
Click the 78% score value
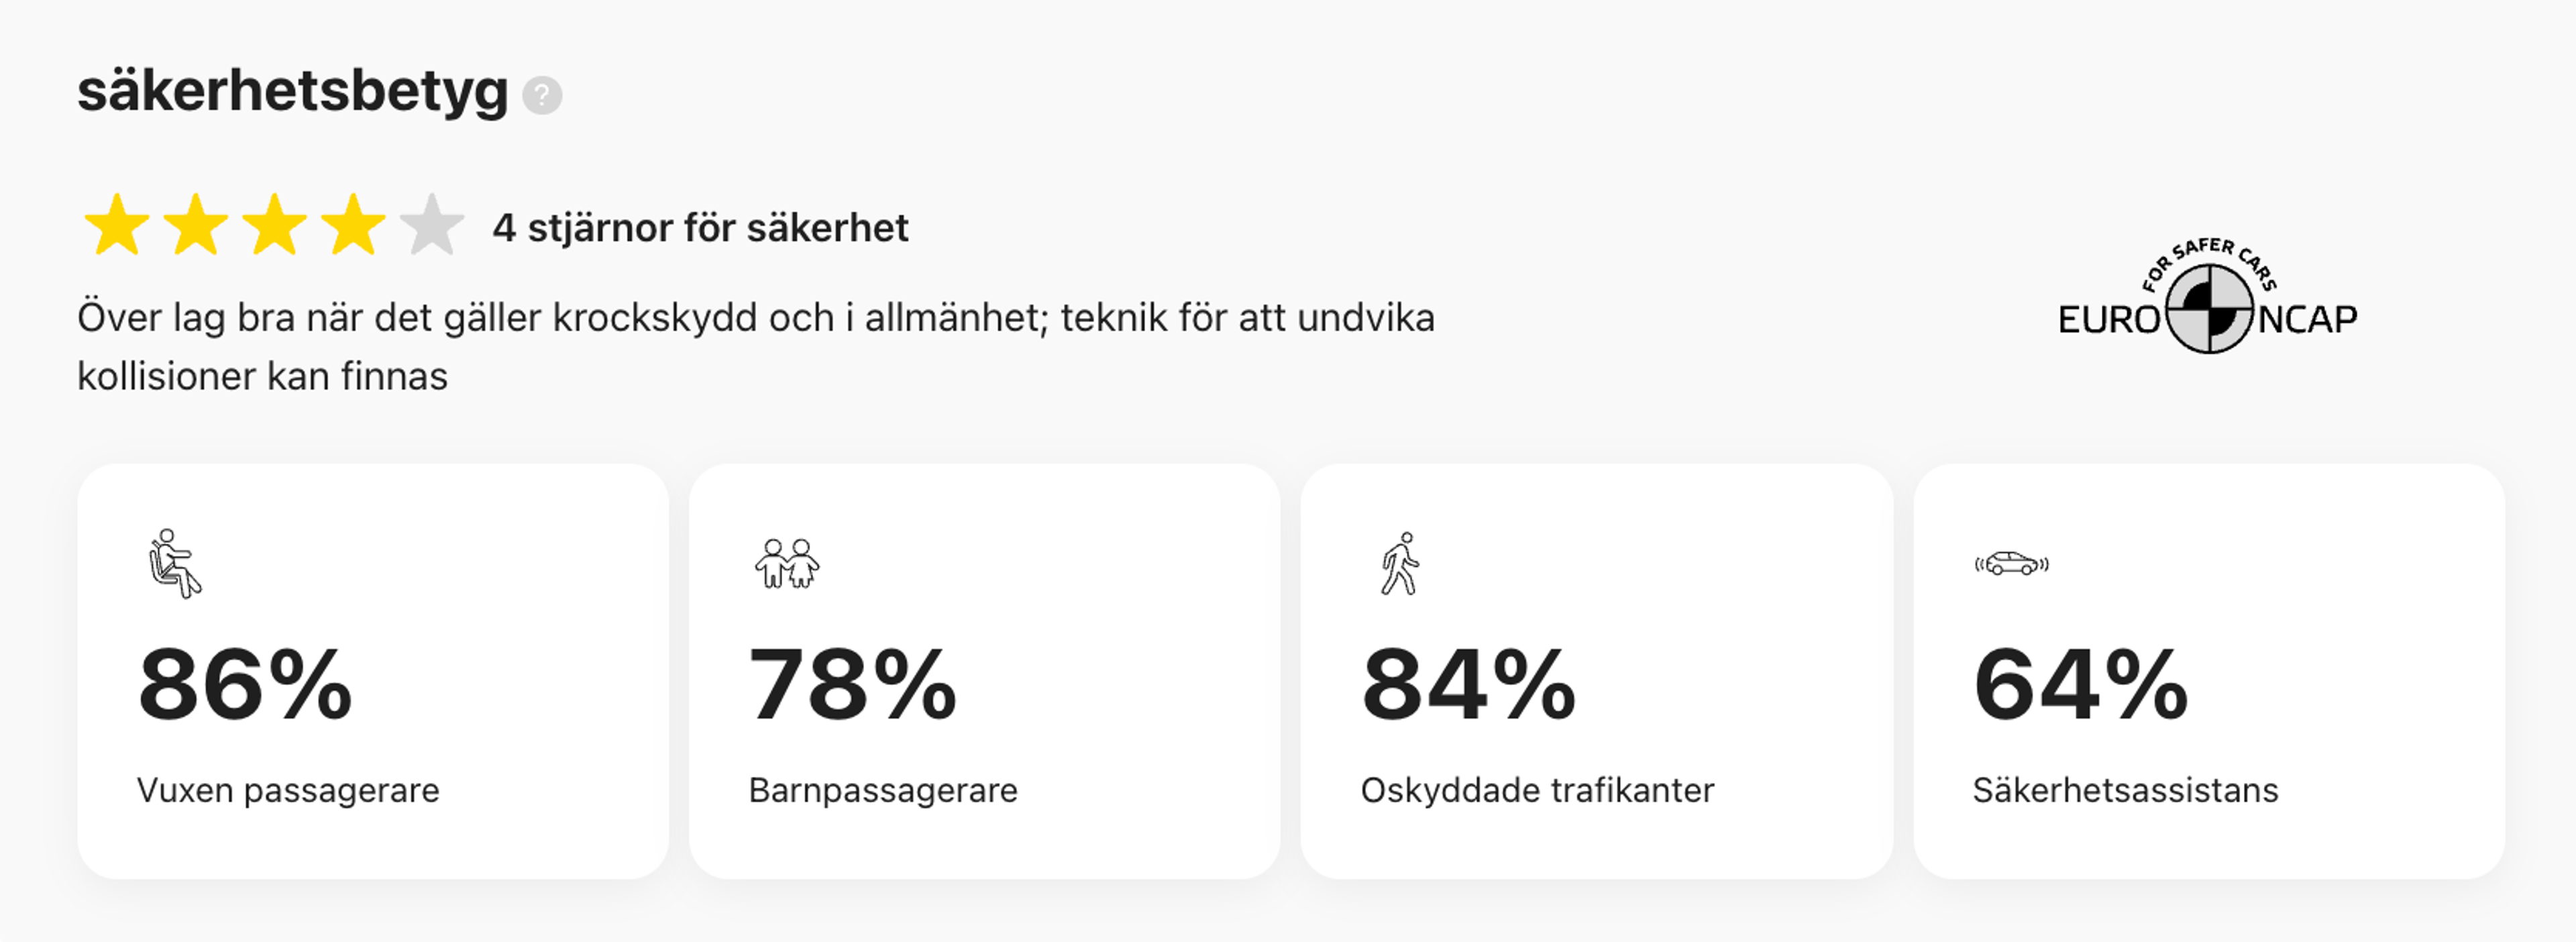click(853, 685)
